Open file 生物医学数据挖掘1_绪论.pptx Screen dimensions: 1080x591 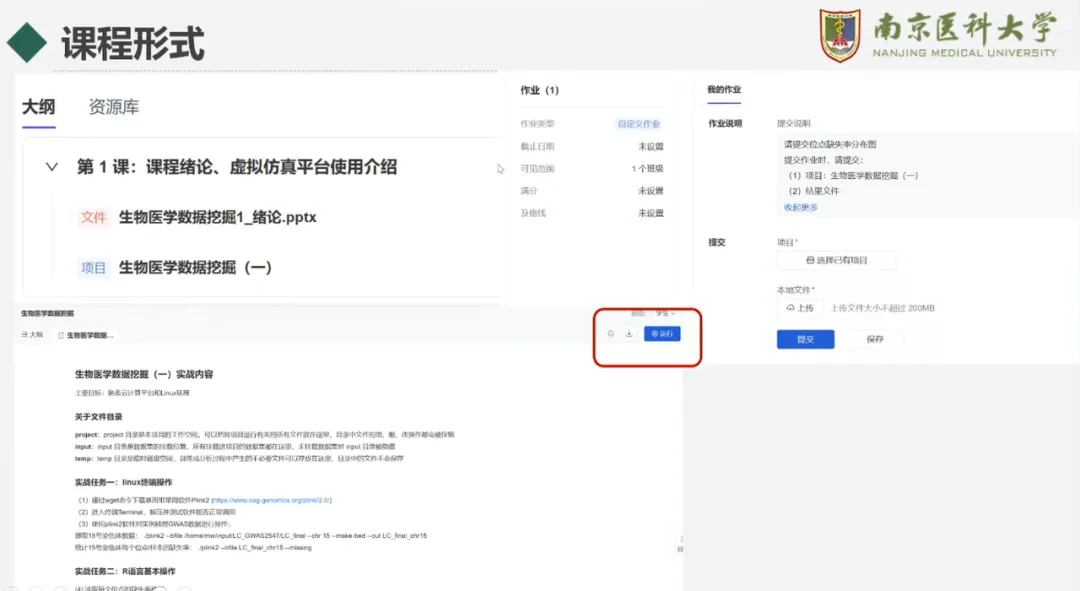(218, 218)
